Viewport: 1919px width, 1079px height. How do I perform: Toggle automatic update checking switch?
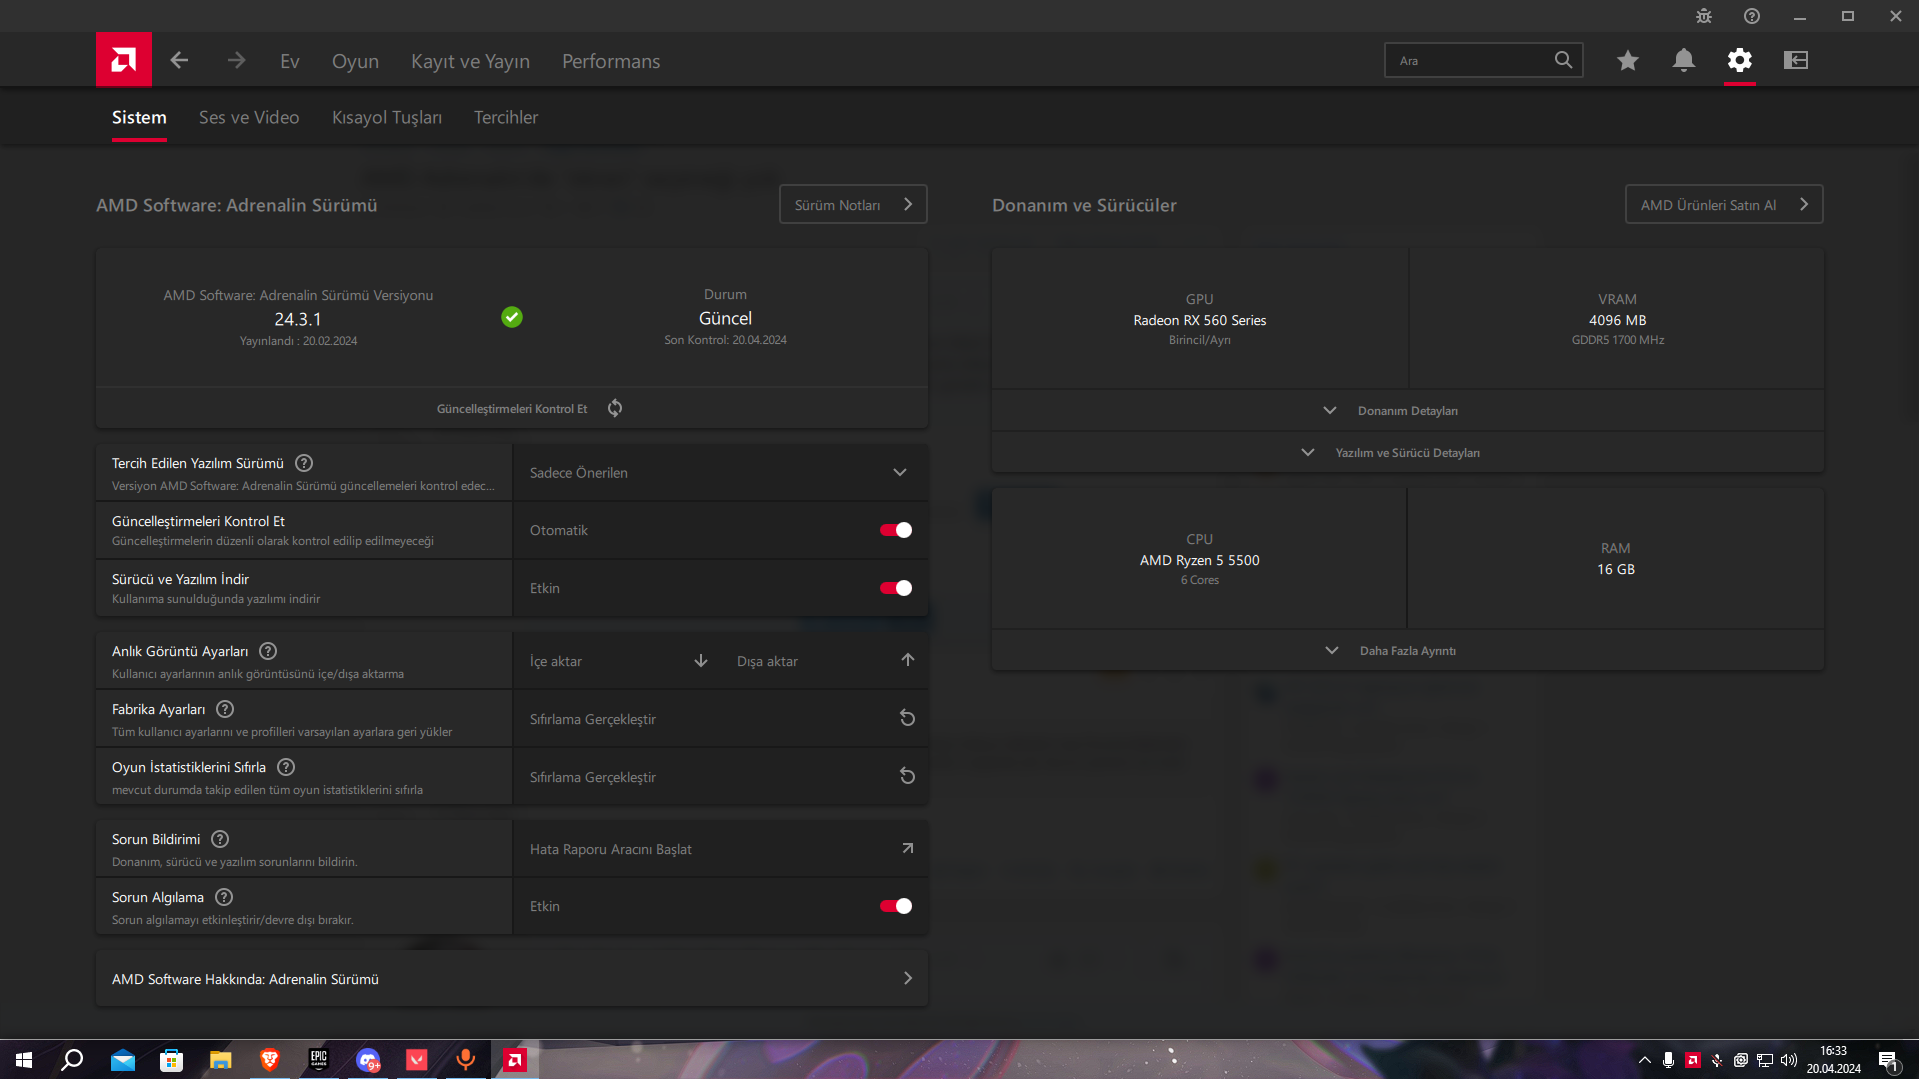coord(895,530)
